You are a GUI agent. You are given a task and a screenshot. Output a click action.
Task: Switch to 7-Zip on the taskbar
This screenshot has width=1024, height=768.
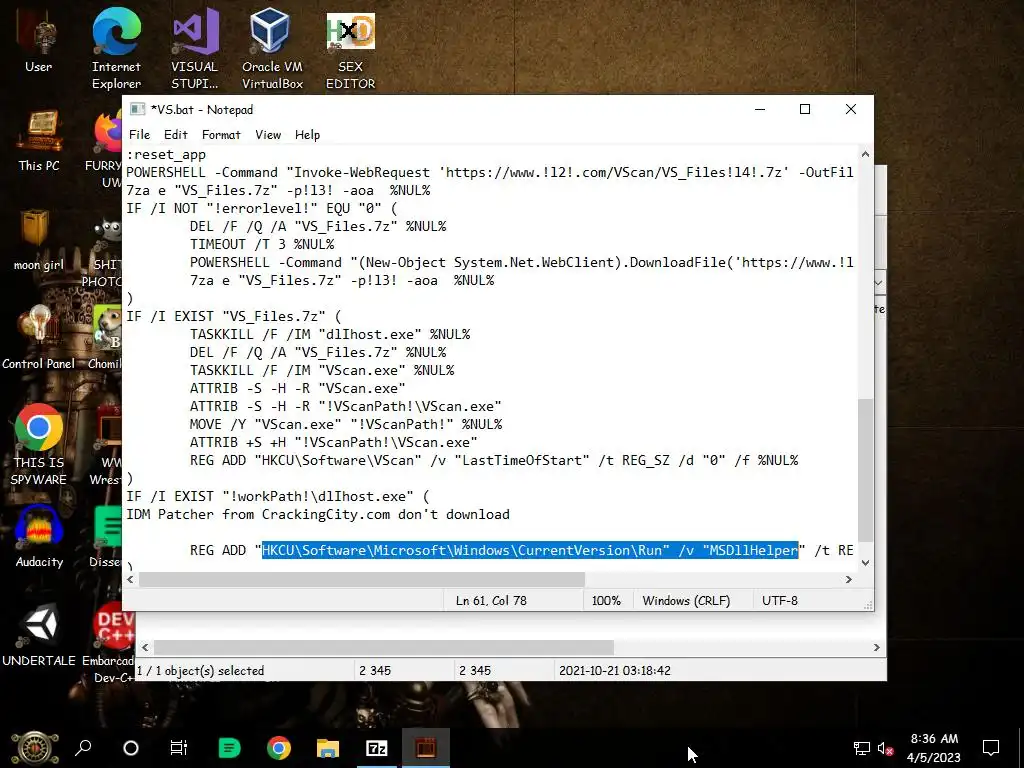pos(377,748)
